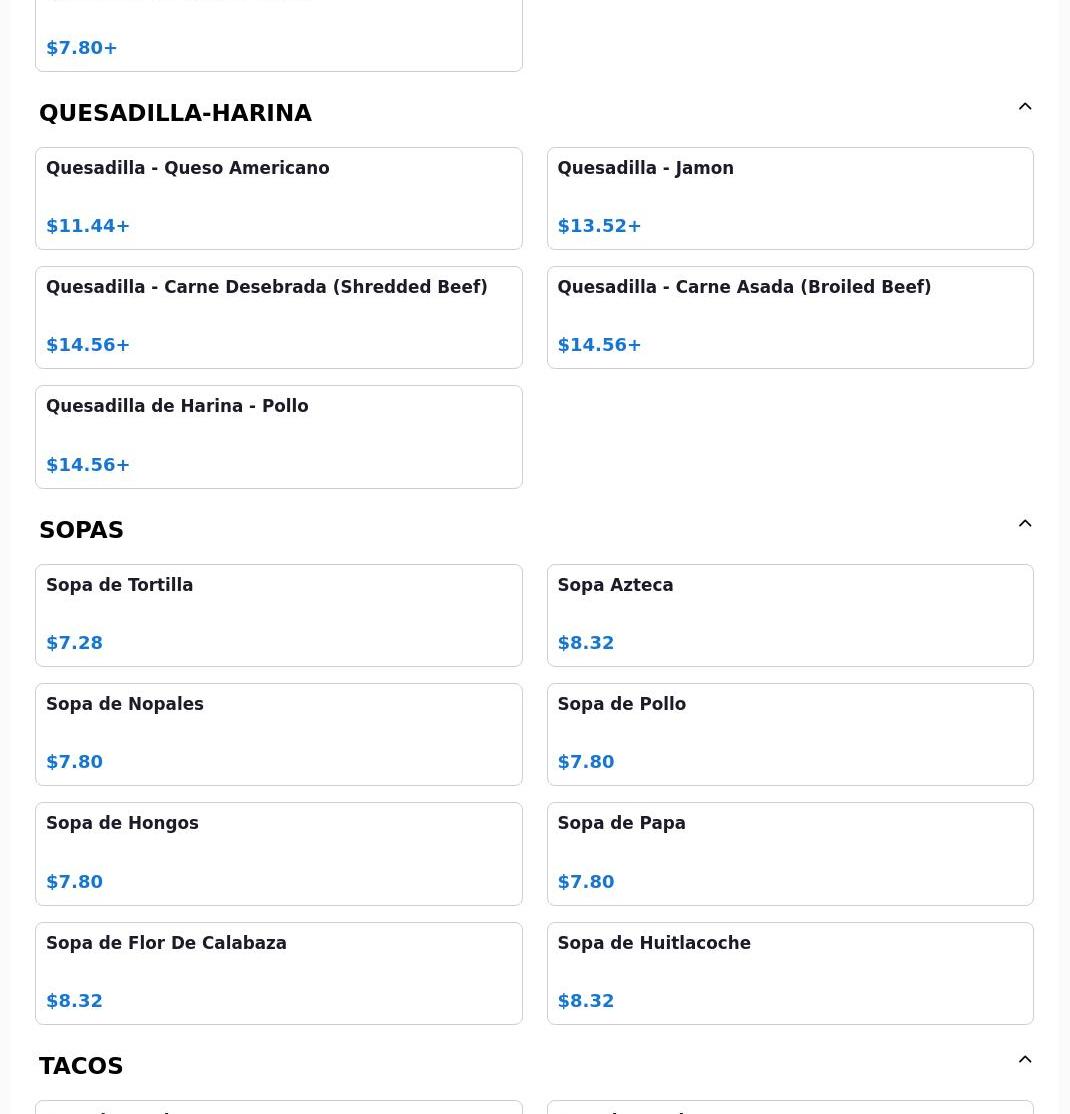Click the $7.28 price of Sopa de Tortilla
Viewport: 1070px width, 1114px height.
[75, 643]
